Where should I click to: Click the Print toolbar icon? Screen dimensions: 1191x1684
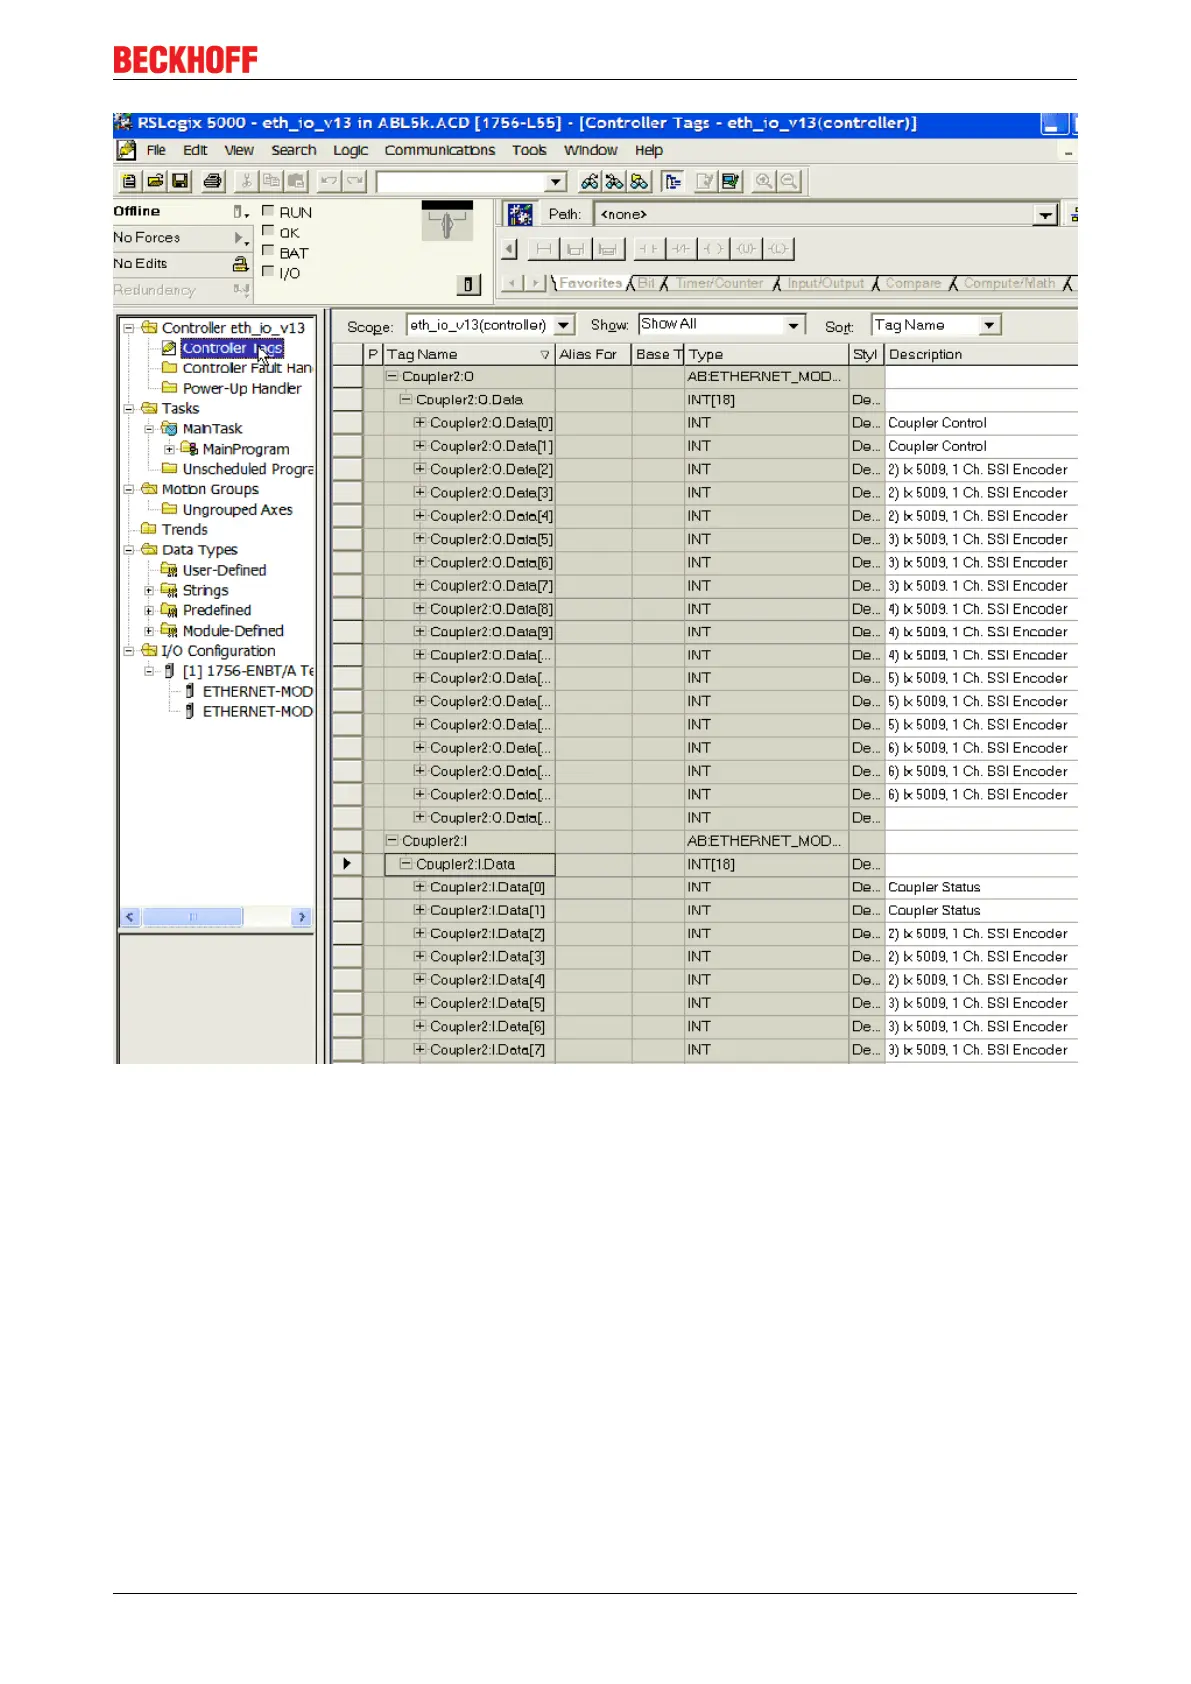(212, 181)
